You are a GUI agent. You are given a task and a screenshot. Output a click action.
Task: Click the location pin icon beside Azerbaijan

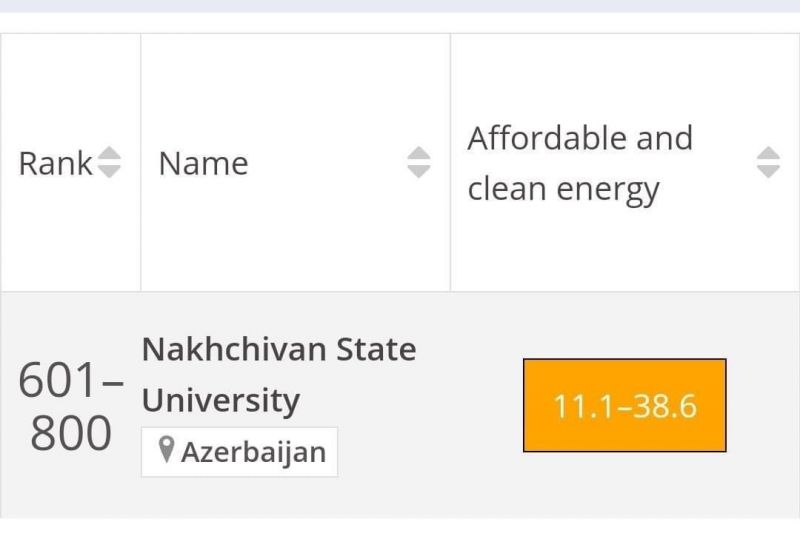pos(166,449)
